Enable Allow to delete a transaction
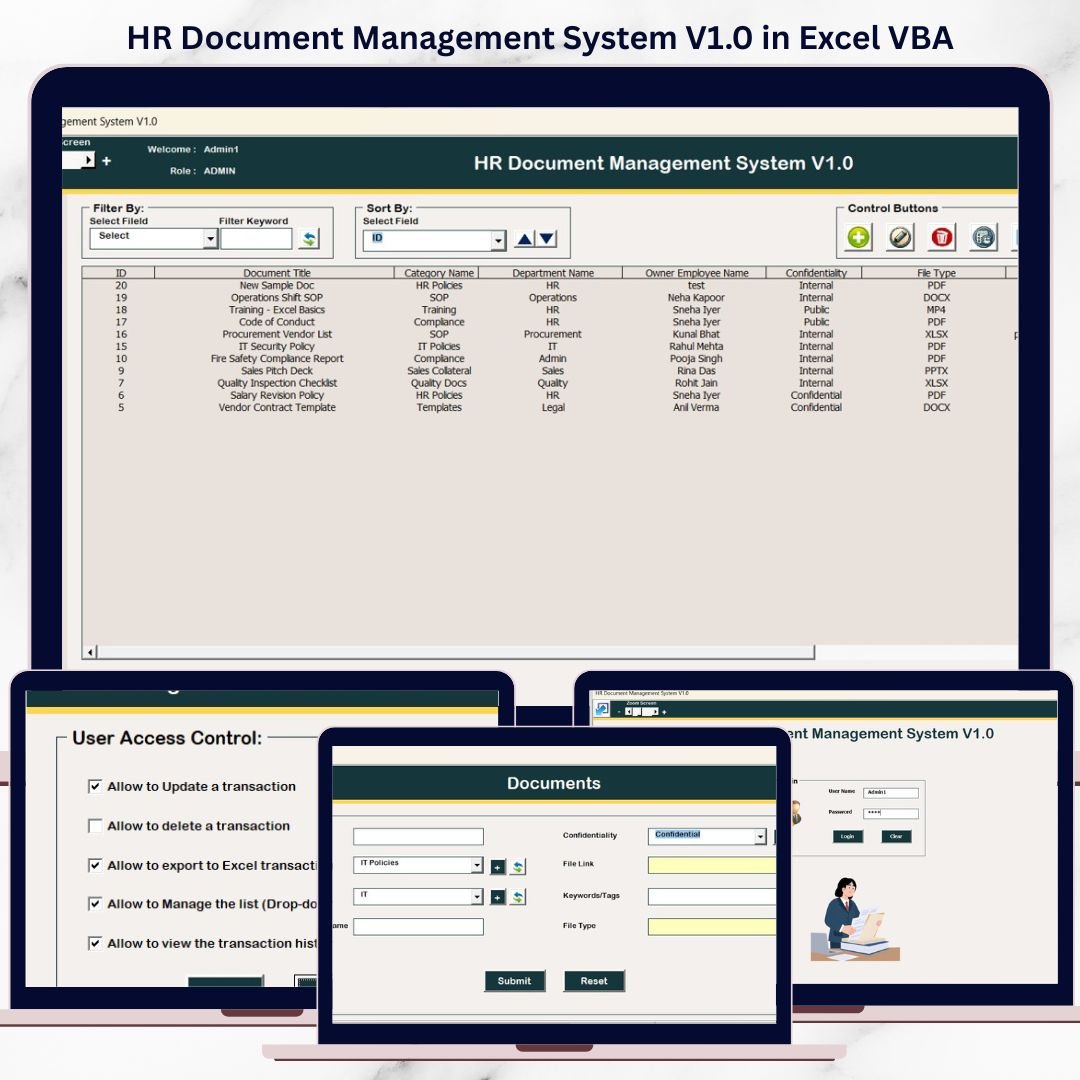 tap(96, 826)
